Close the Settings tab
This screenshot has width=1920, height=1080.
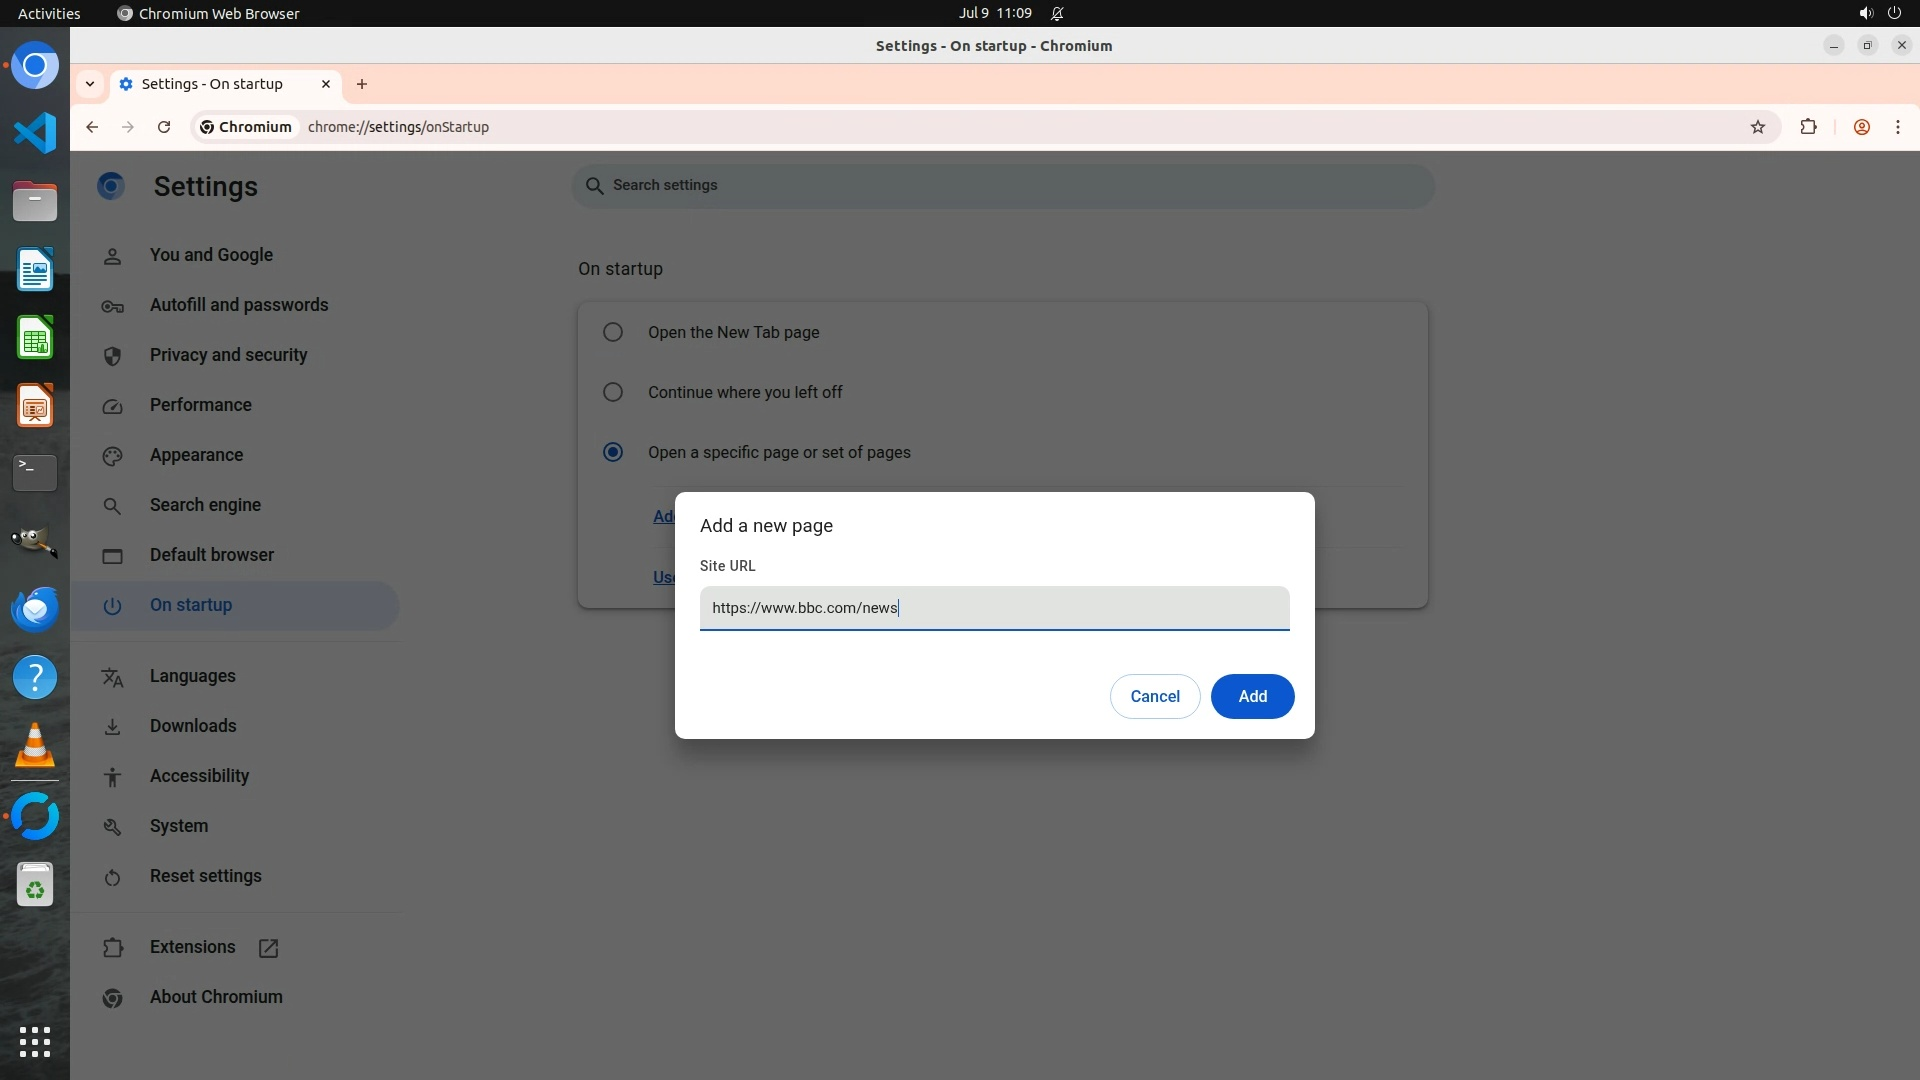tap(326, 84)
